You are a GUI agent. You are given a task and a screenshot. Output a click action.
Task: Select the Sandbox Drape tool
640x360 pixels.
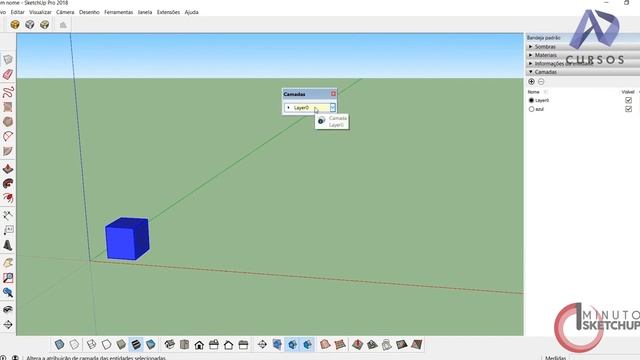pyautogui.click(x=387, y=344)
